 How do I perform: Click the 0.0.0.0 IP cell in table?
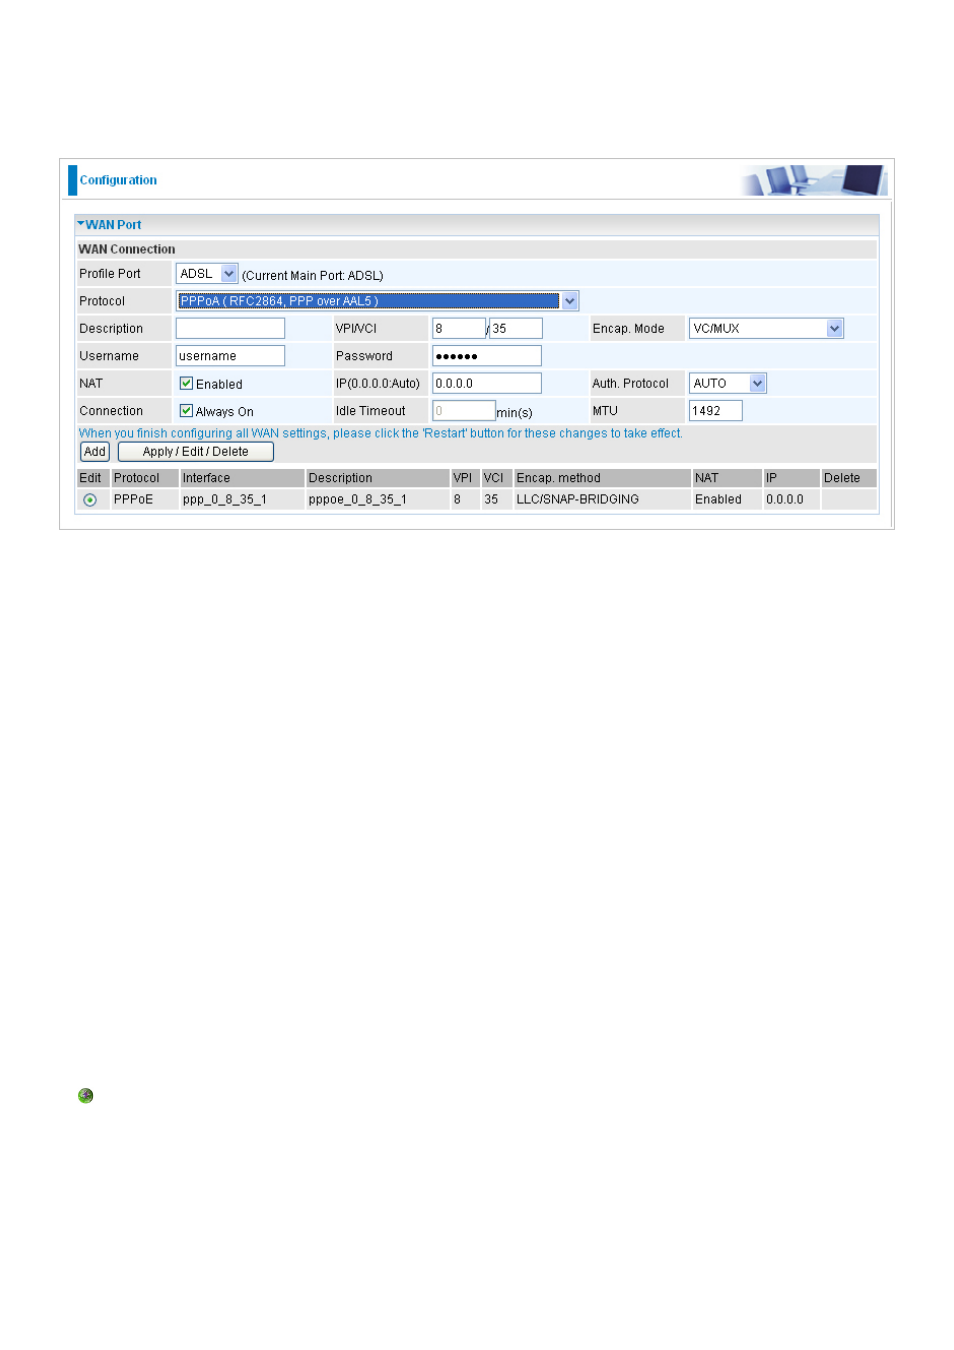coord(791,500)
